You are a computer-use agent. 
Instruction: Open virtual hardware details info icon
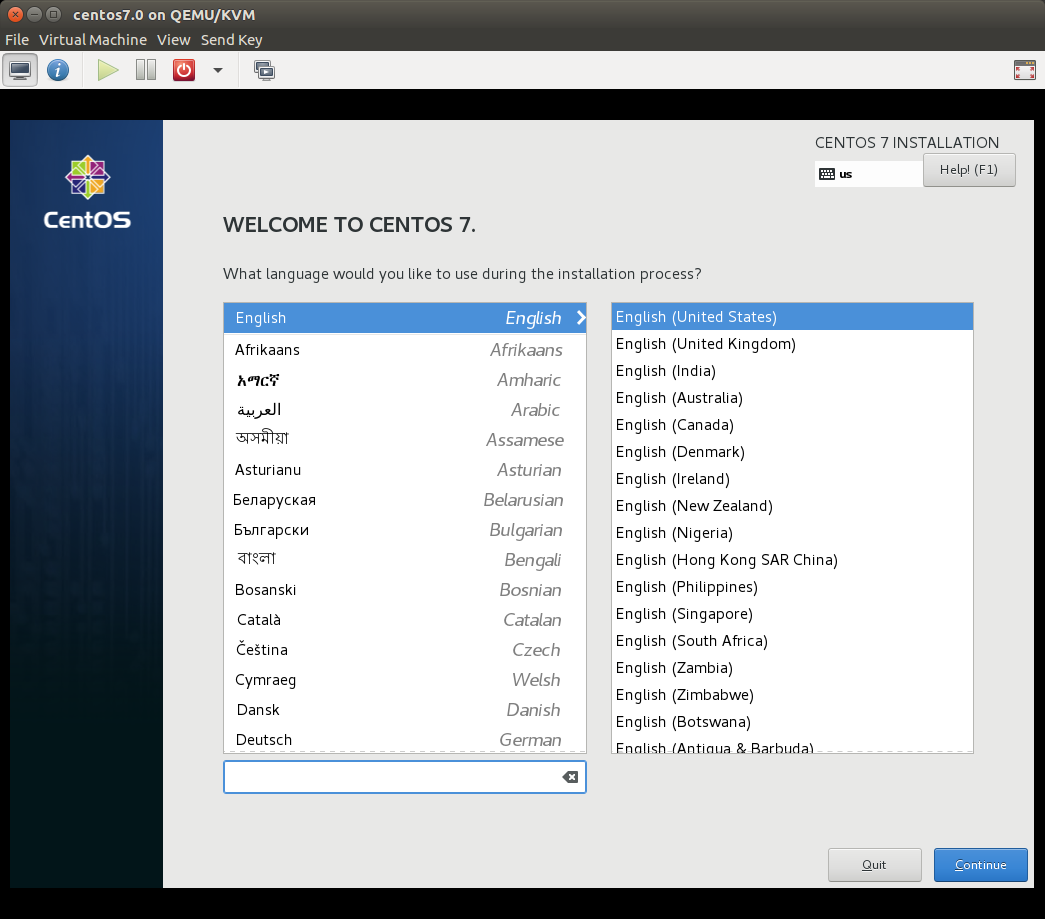[58, 70]
